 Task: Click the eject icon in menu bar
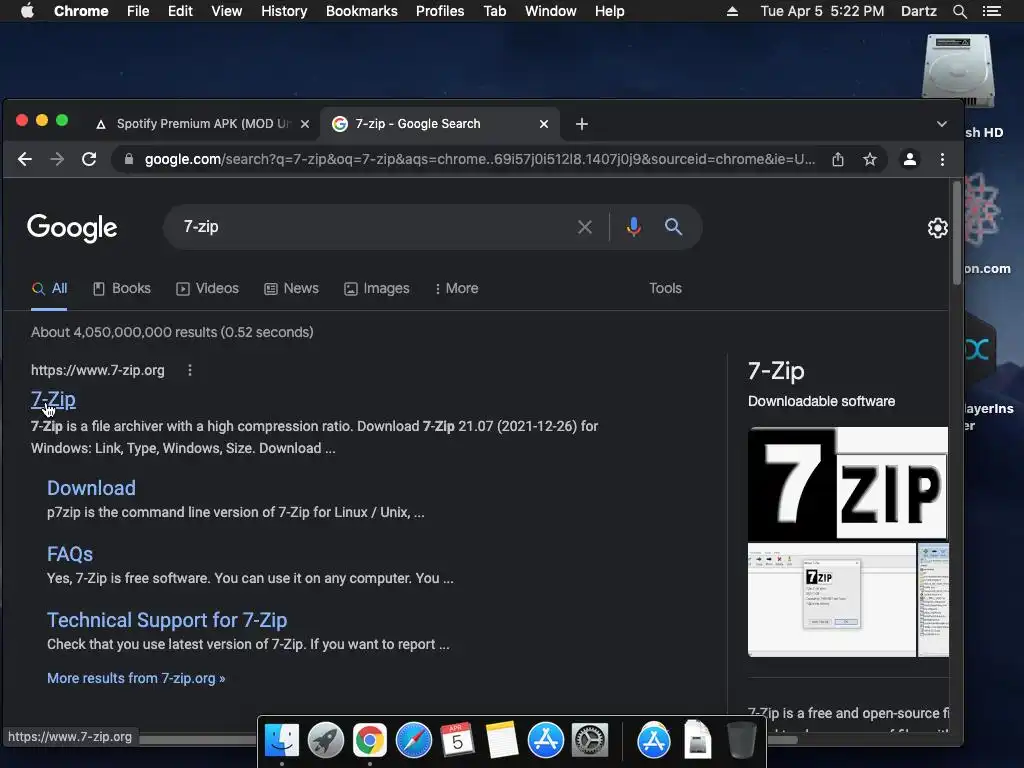click(732, 11)
